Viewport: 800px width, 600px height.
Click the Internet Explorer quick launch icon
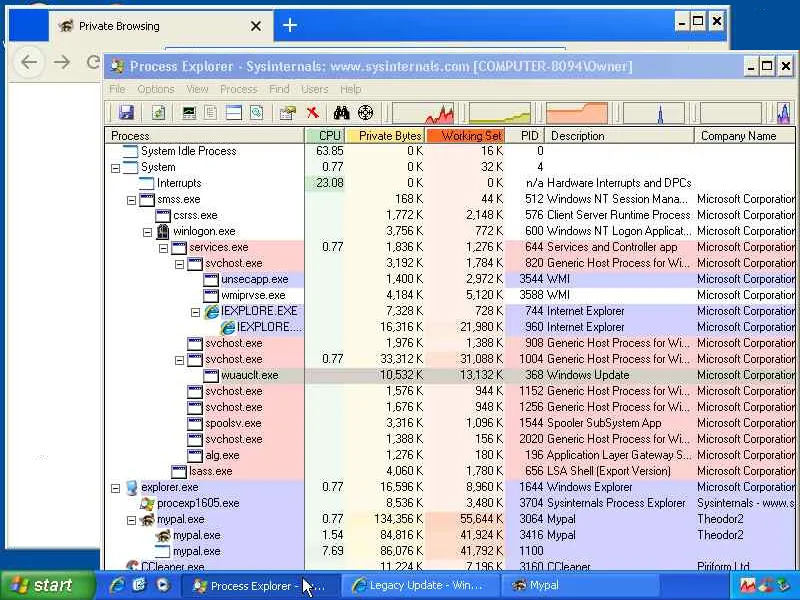click(116, 585)
